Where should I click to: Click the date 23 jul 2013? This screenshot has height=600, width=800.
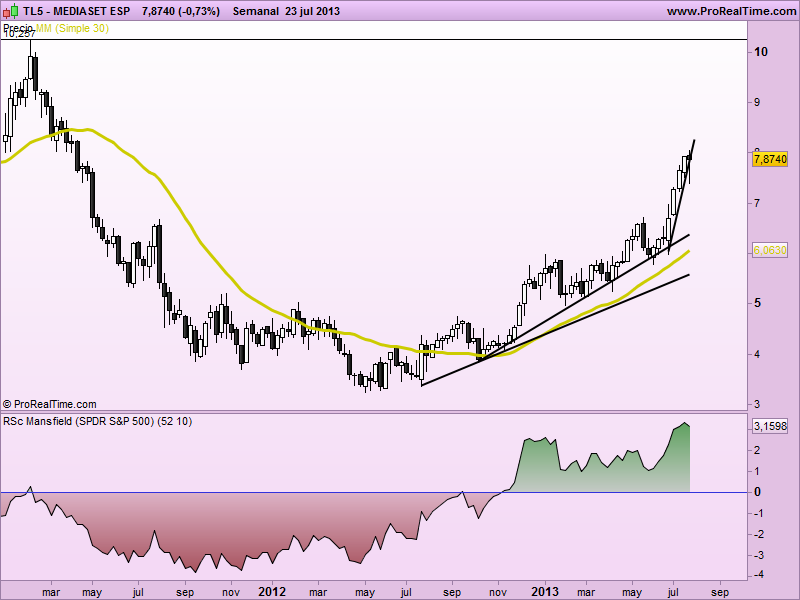coord(312,11)
